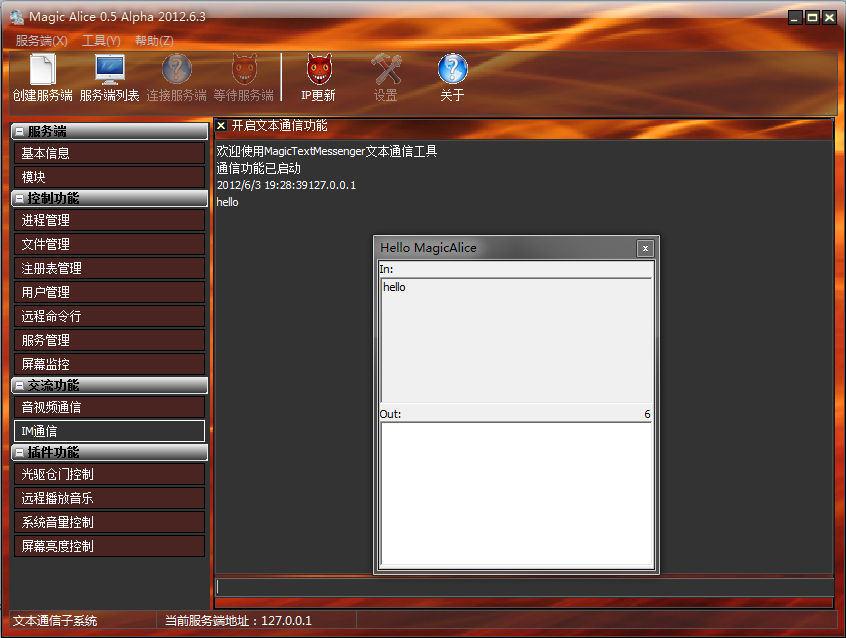Maximize the Magic Alice window

pyautogui.click(x=812, y=18)
